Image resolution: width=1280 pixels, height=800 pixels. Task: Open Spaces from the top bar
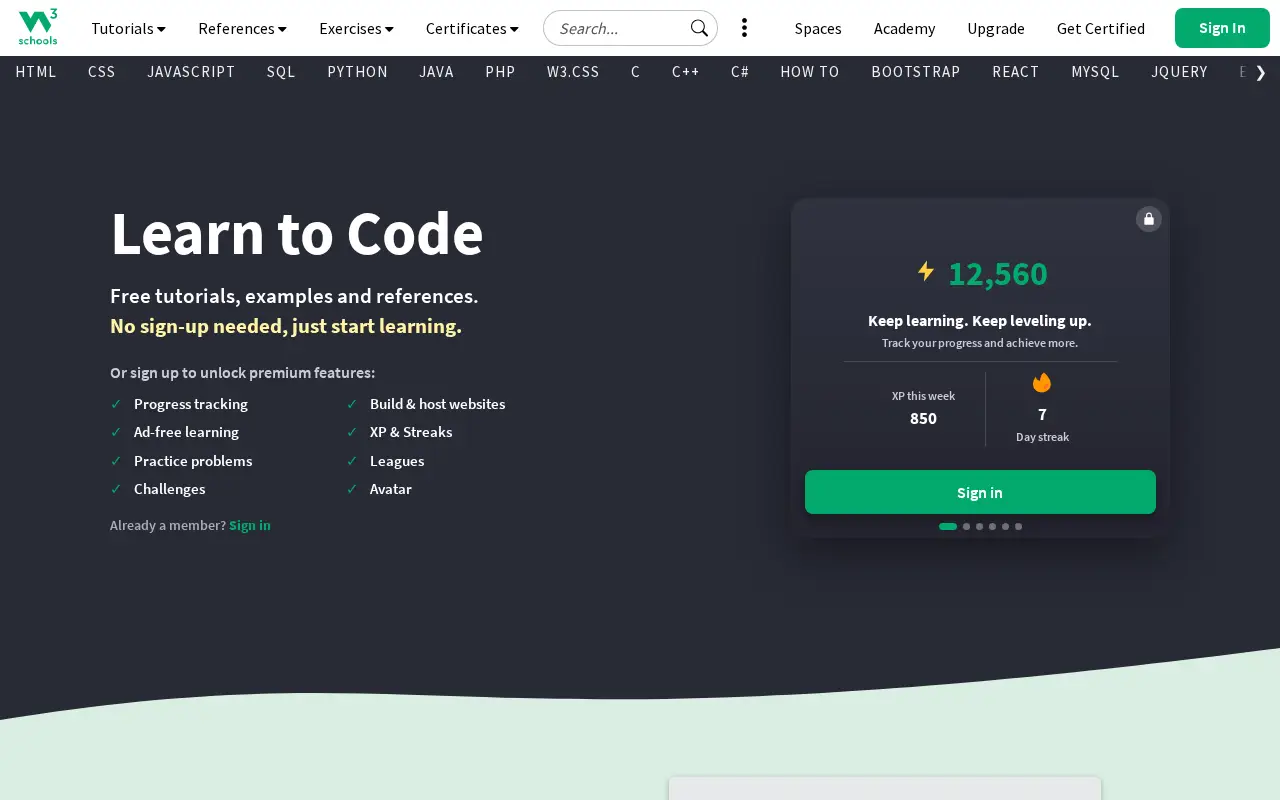[x=818, y=28]
